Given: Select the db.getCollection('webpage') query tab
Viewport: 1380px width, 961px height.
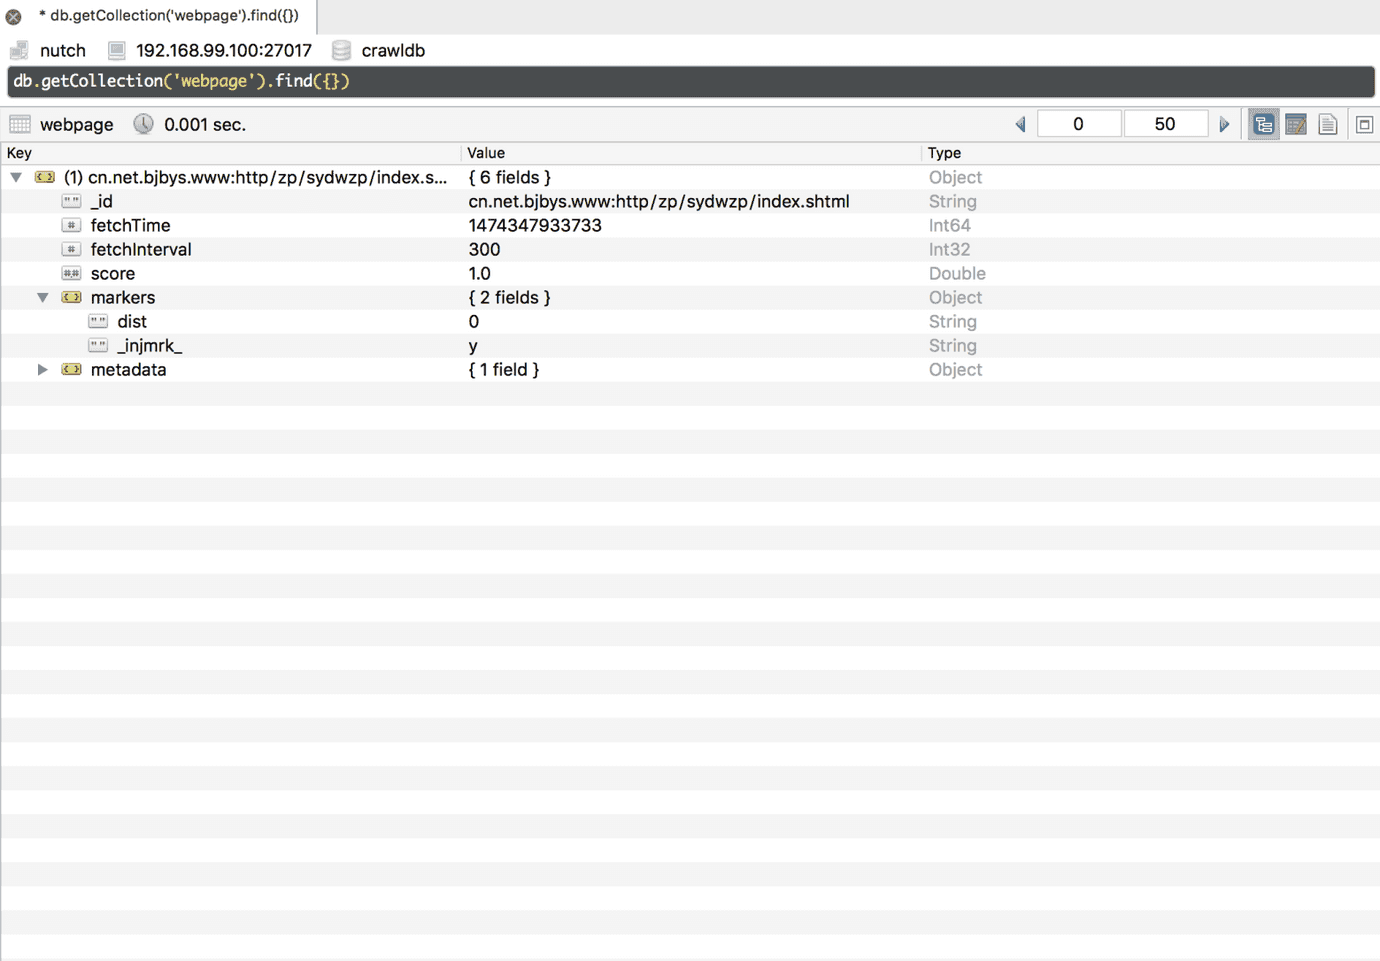Looking at the screenshot, I should tap(168, 16).
